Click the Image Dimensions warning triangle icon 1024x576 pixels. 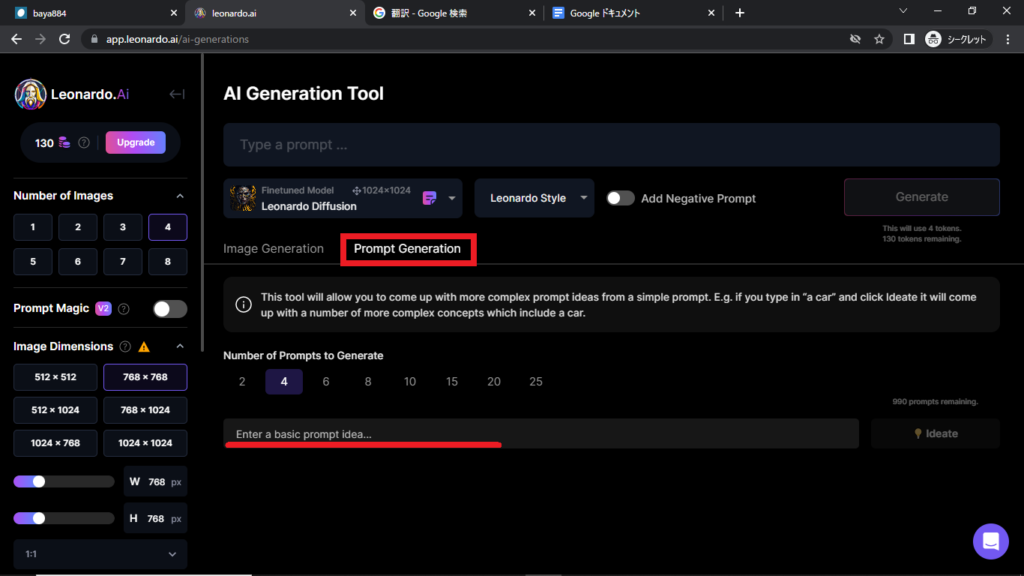point(144,347)
